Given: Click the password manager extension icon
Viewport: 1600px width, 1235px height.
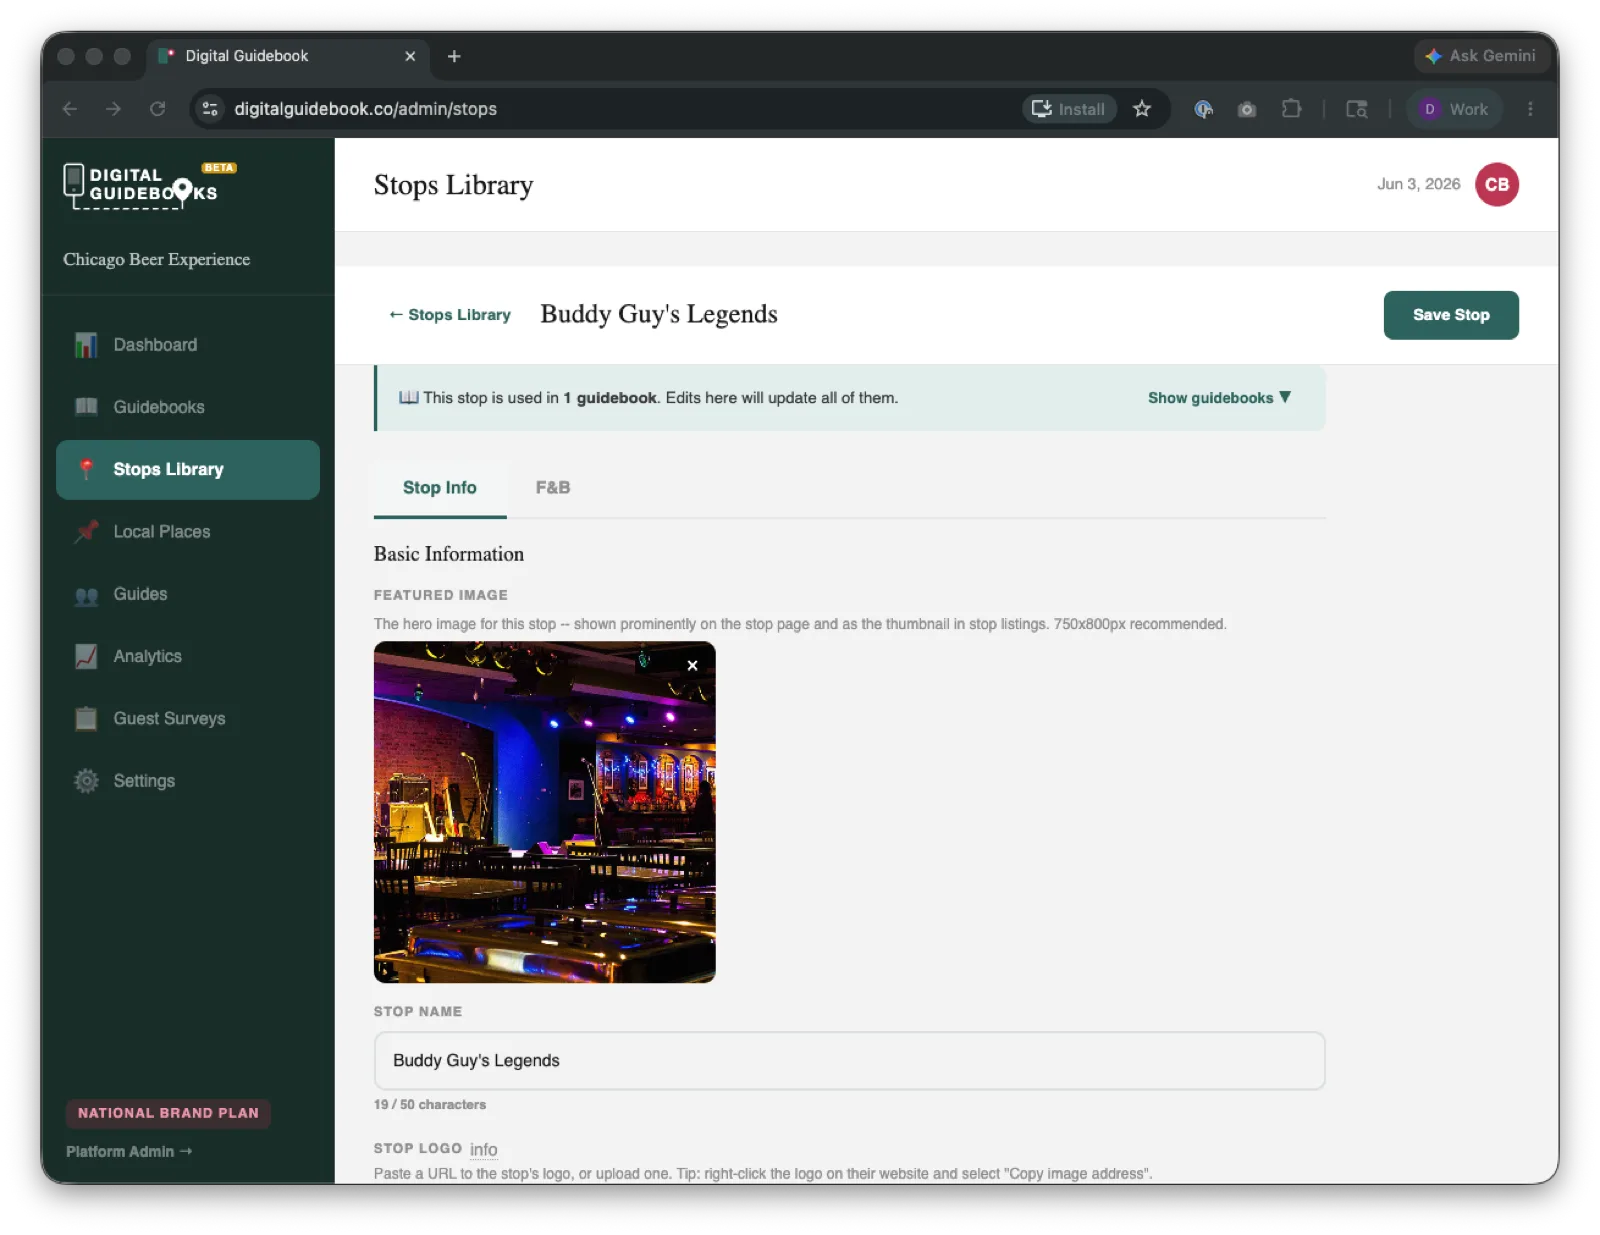Looking at the screenshot, I should pyautogui.click(x=1203, y=109).
